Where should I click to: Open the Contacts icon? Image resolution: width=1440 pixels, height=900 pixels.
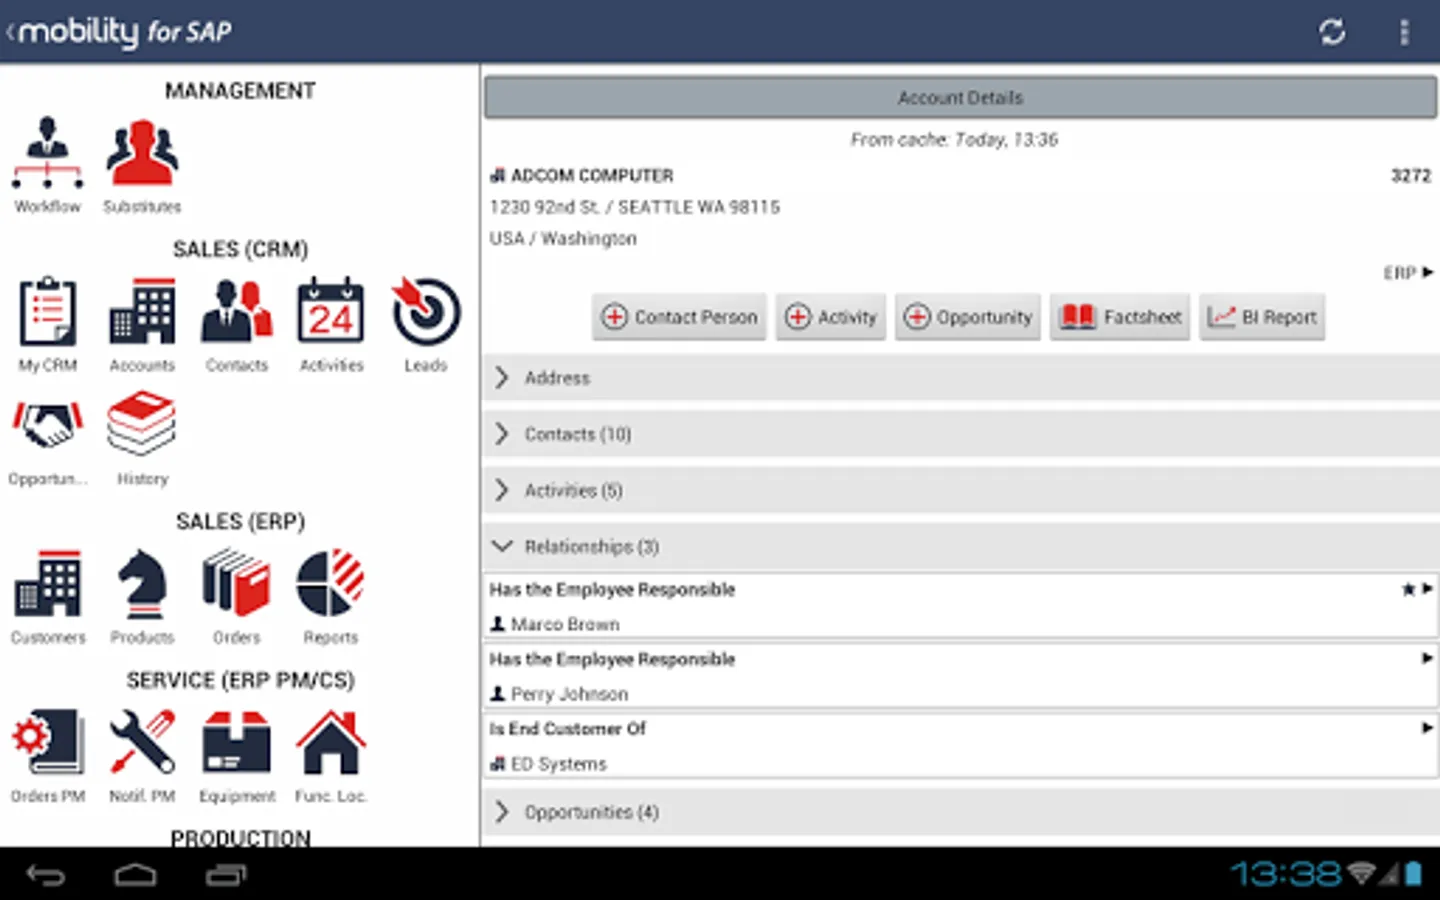click(x=237, y=312)
